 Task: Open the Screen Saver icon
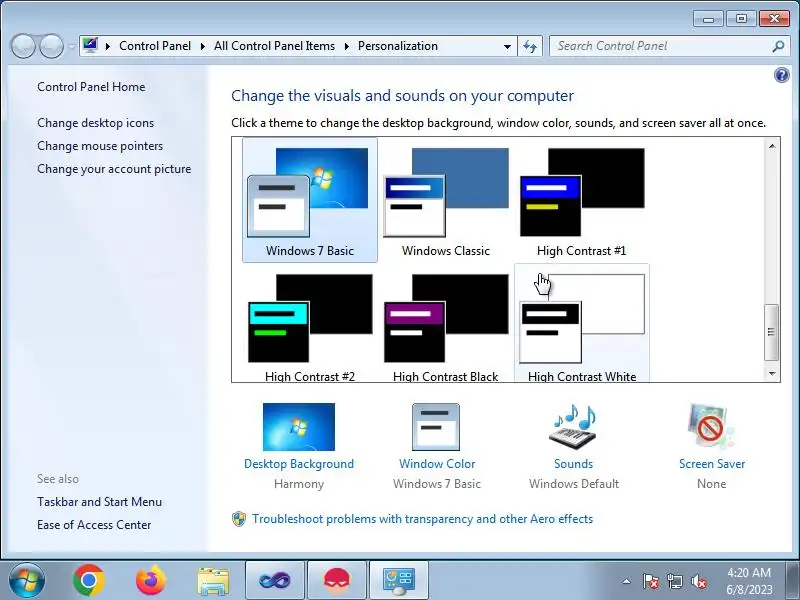(711, 427)
